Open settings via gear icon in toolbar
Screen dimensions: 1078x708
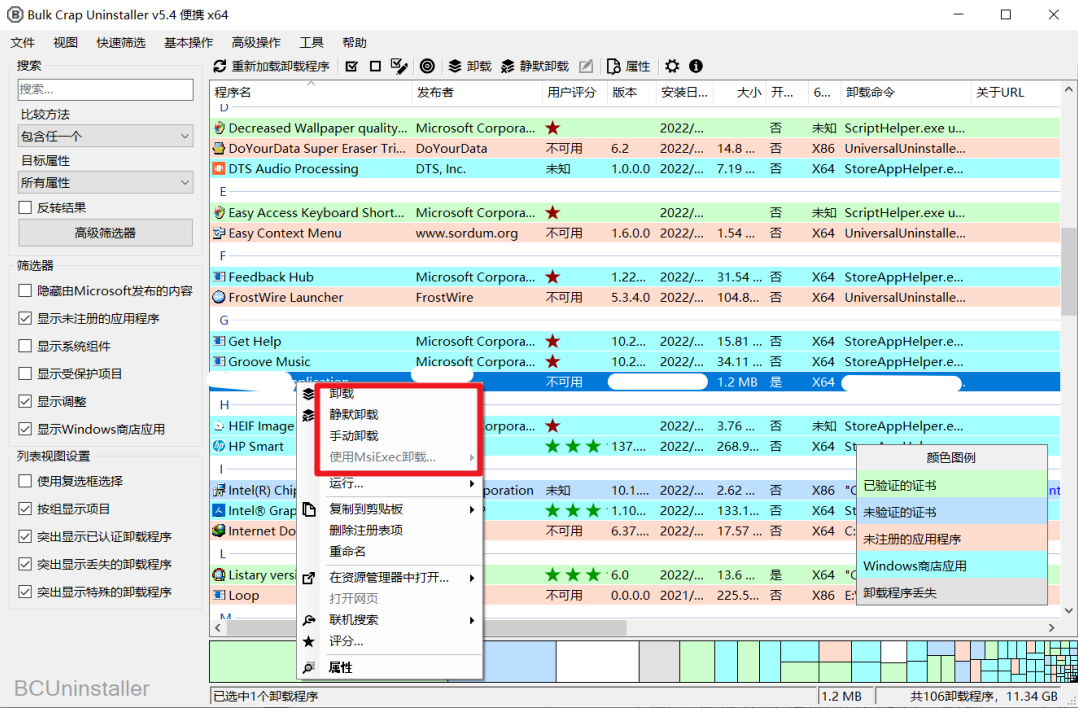click(672, 66)
